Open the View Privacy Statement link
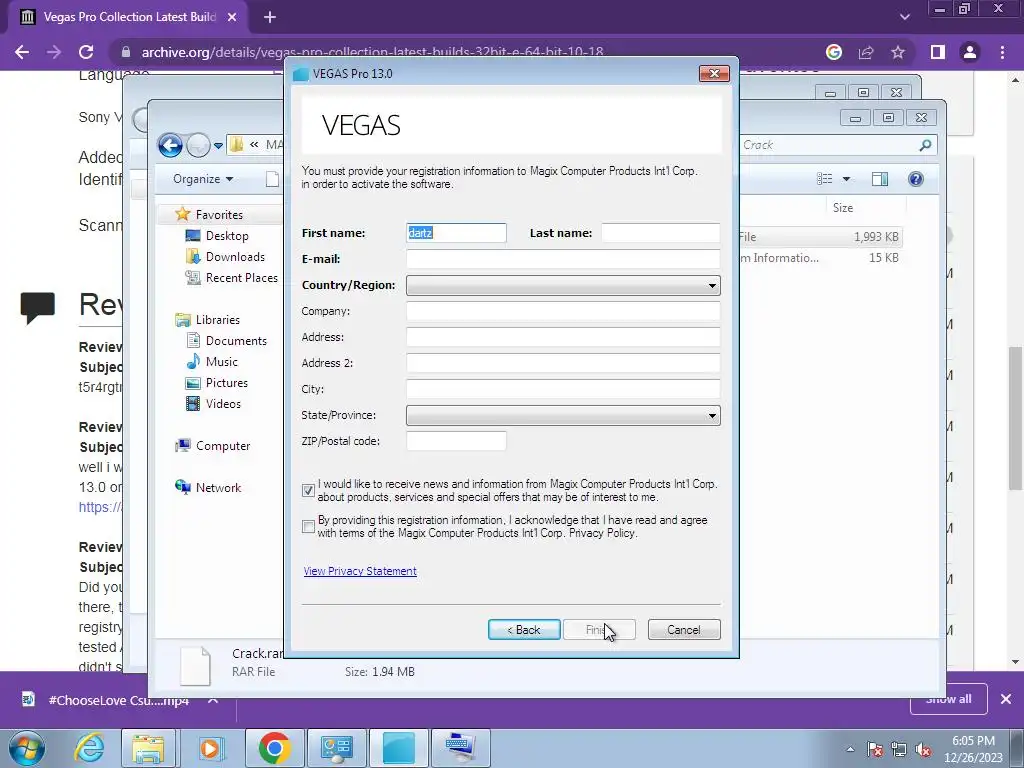1024x768 pixels. [360, 571]
